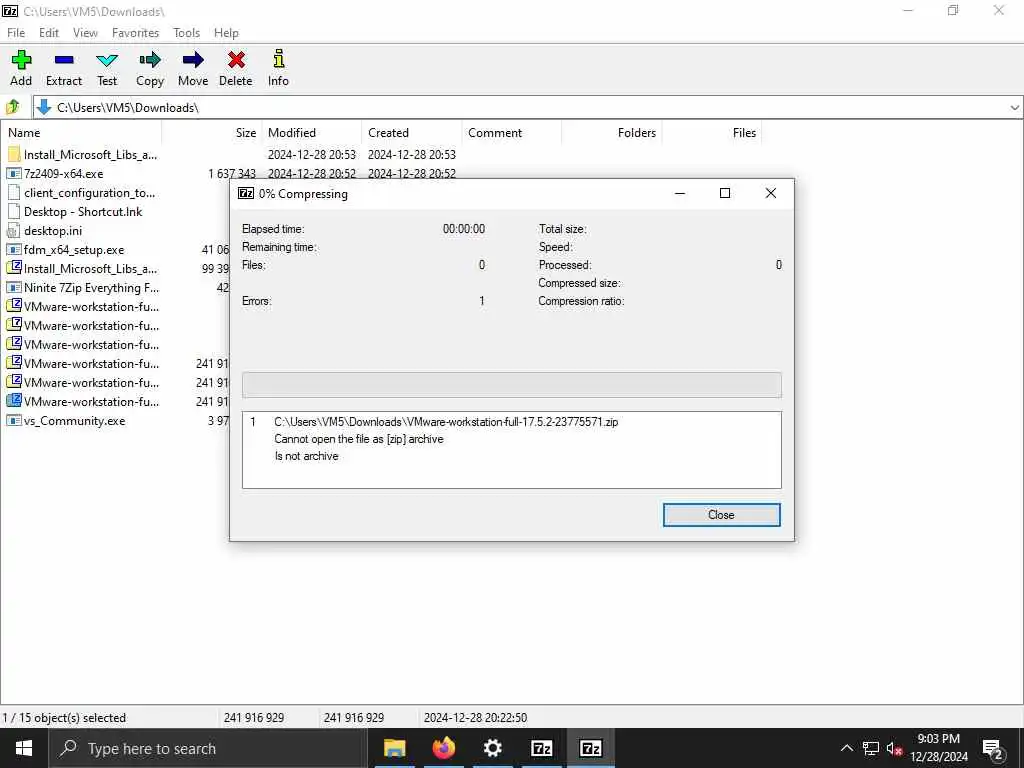Click the taskbar search box
Viewport: 1024px width, 768px height.
(x=208, y=748)
